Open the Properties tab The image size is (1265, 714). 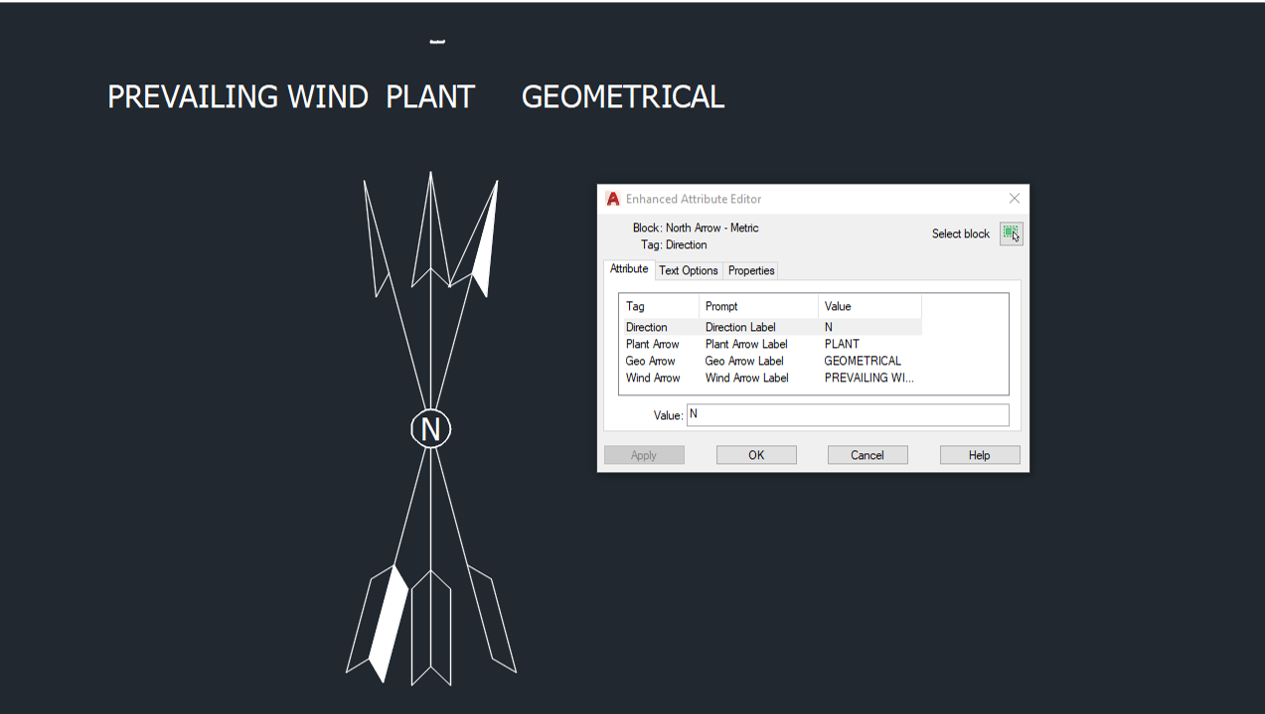pos(751,271)
